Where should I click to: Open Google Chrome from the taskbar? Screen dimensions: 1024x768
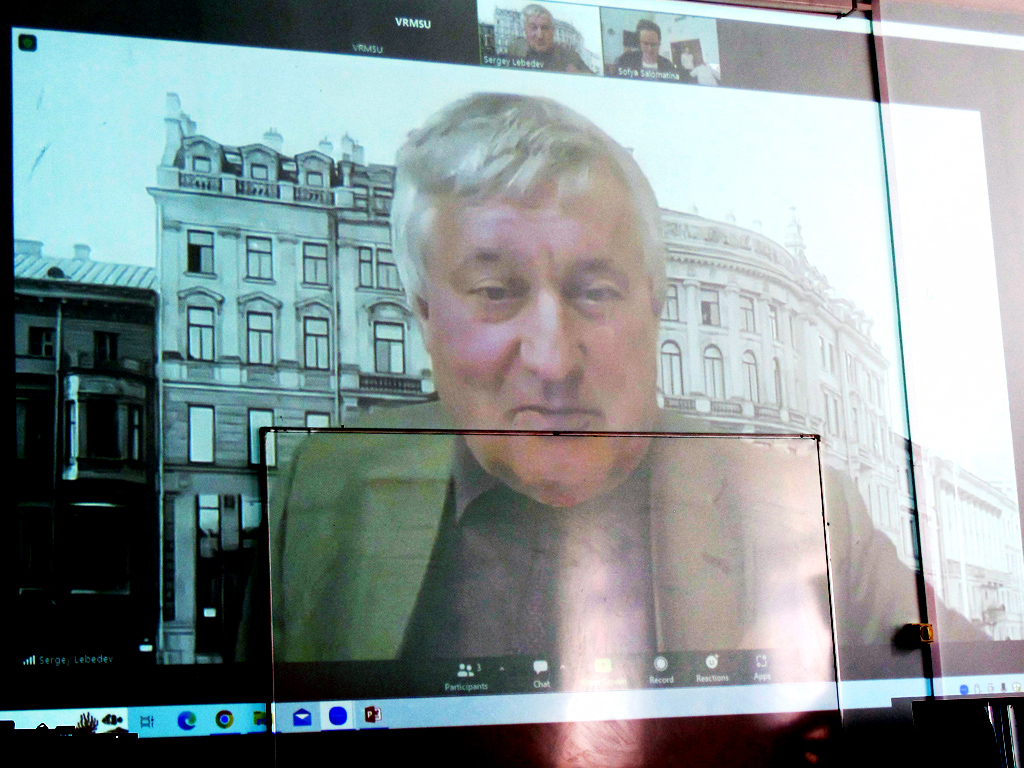pos(224,719)
